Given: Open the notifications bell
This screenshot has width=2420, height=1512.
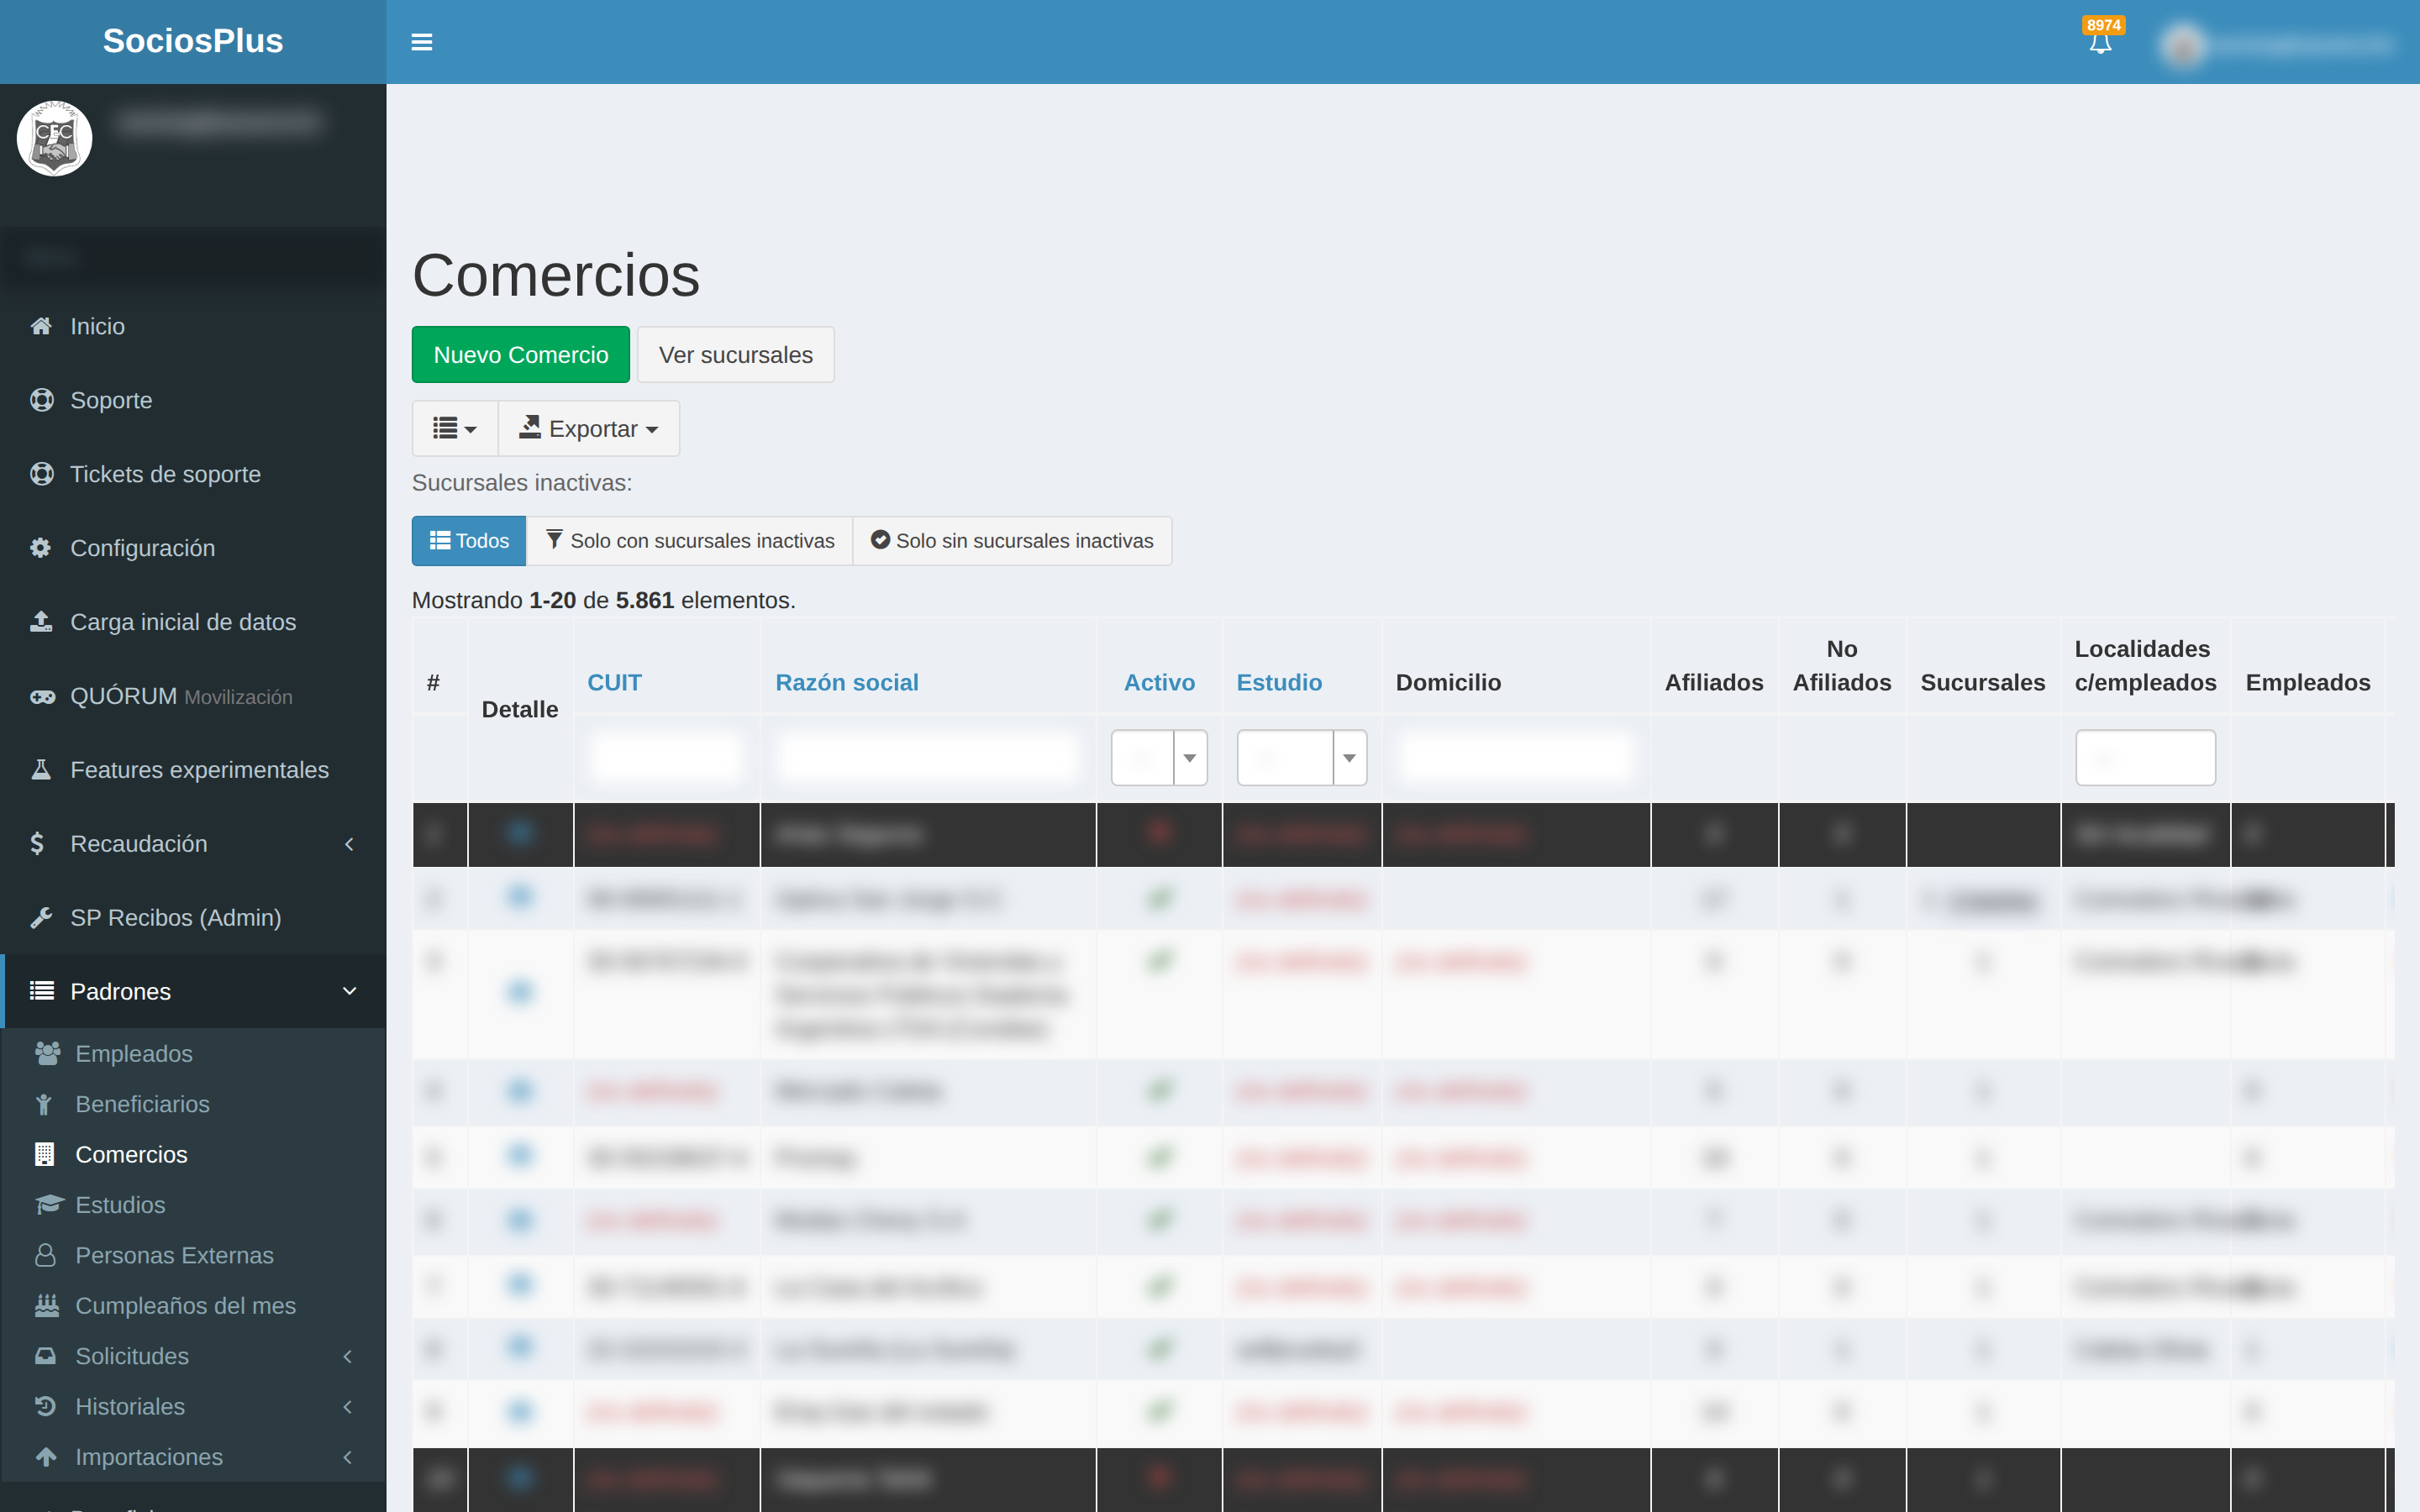Looking at the screenshot, I should (2100, 42).
